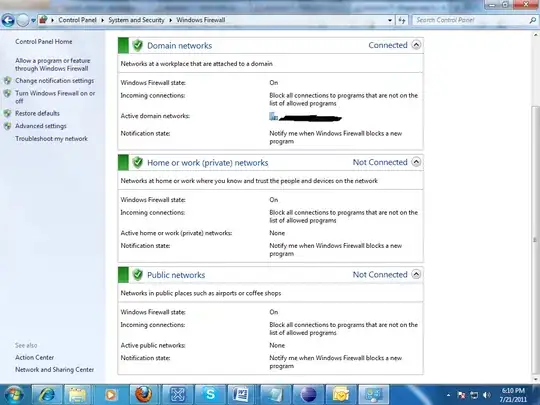Screen dimensions: 540x405
Task: Open Advanced settings
Action: [x=41, y=126]
